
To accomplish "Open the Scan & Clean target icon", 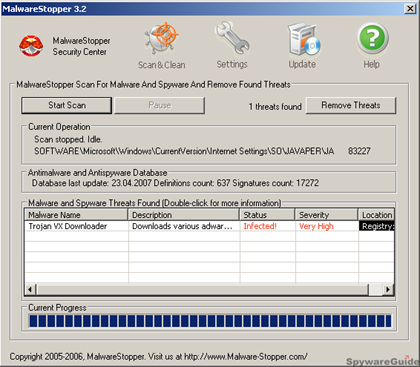I will (162, 38).
